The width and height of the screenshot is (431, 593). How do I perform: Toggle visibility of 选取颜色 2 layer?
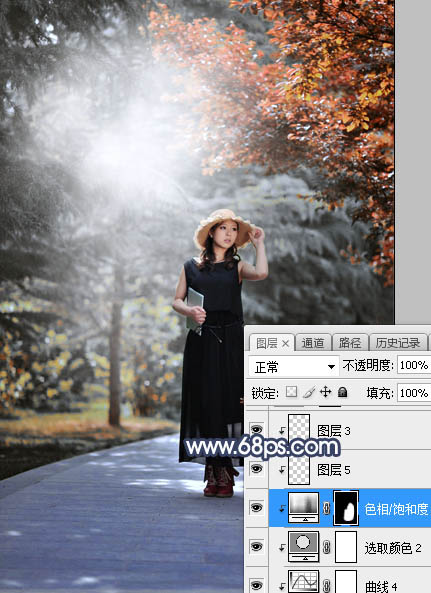256,546
